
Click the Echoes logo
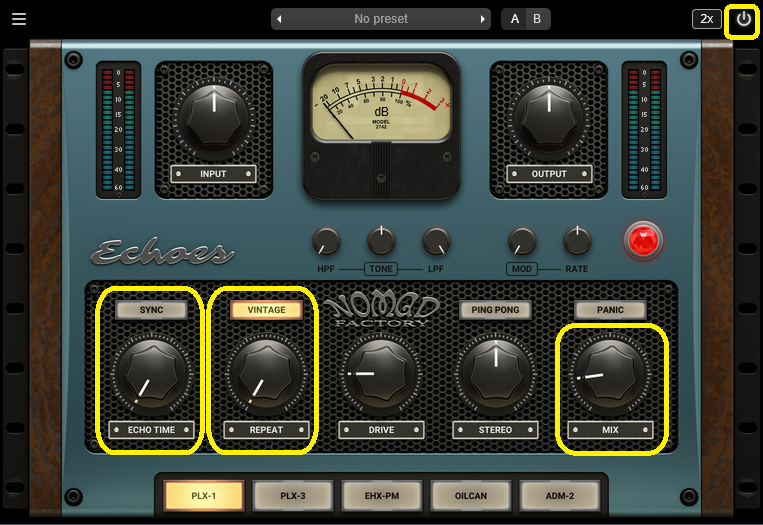[x=163, y=252]
